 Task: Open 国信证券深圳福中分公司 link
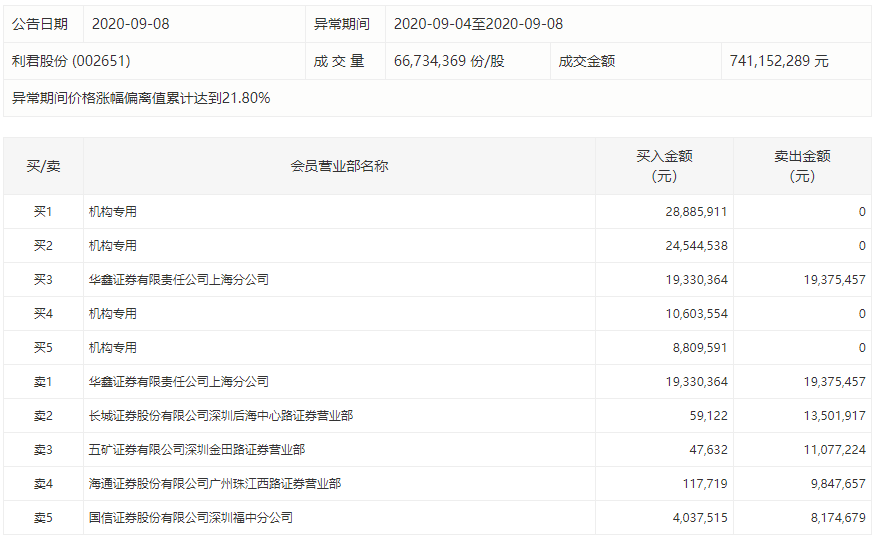(191, 518)
